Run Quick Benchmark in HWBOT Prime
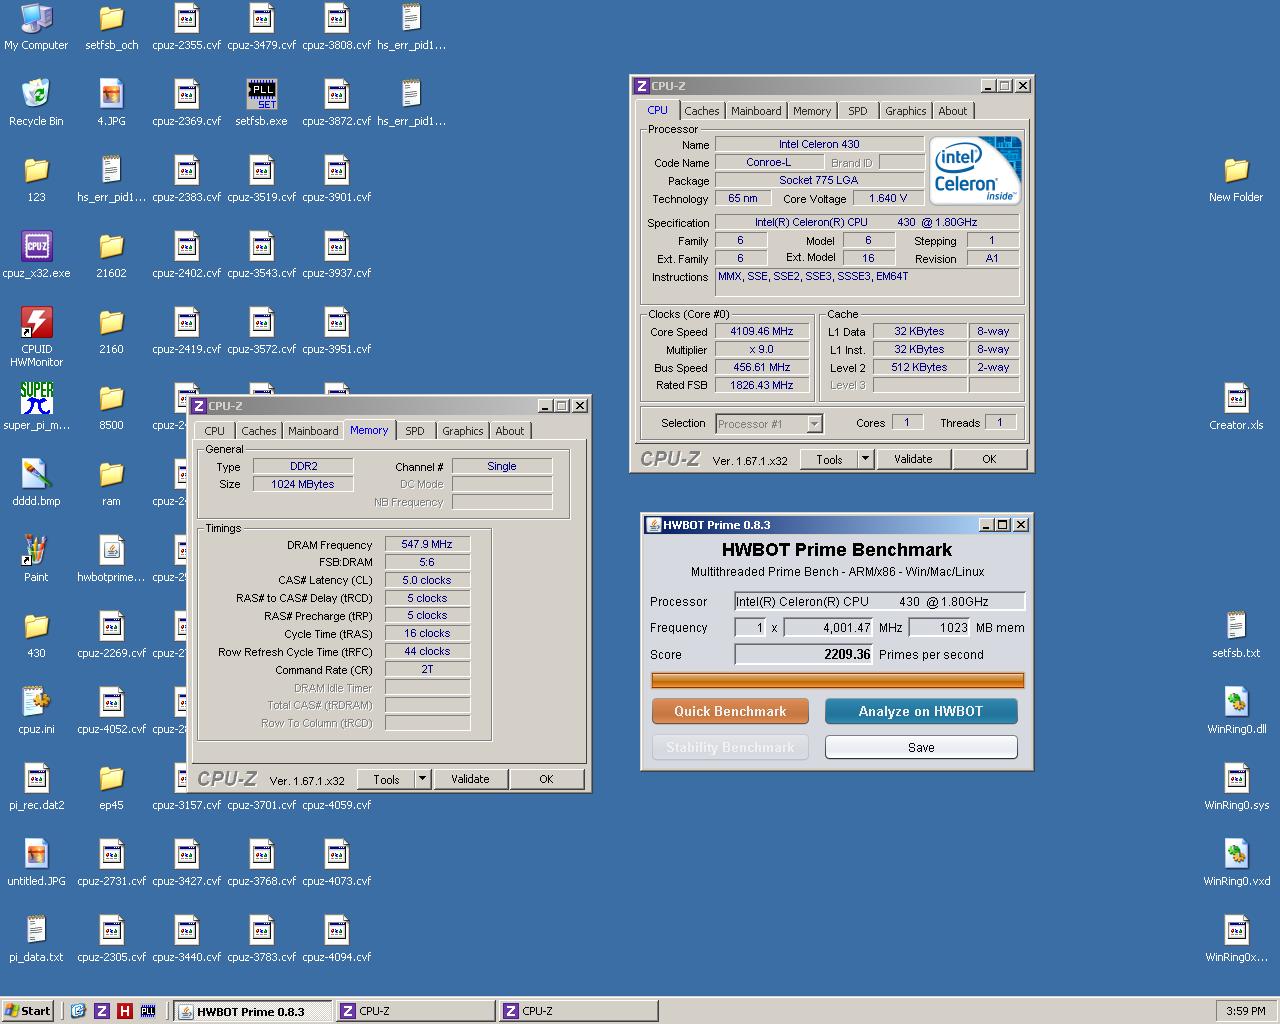 point(730,711)
